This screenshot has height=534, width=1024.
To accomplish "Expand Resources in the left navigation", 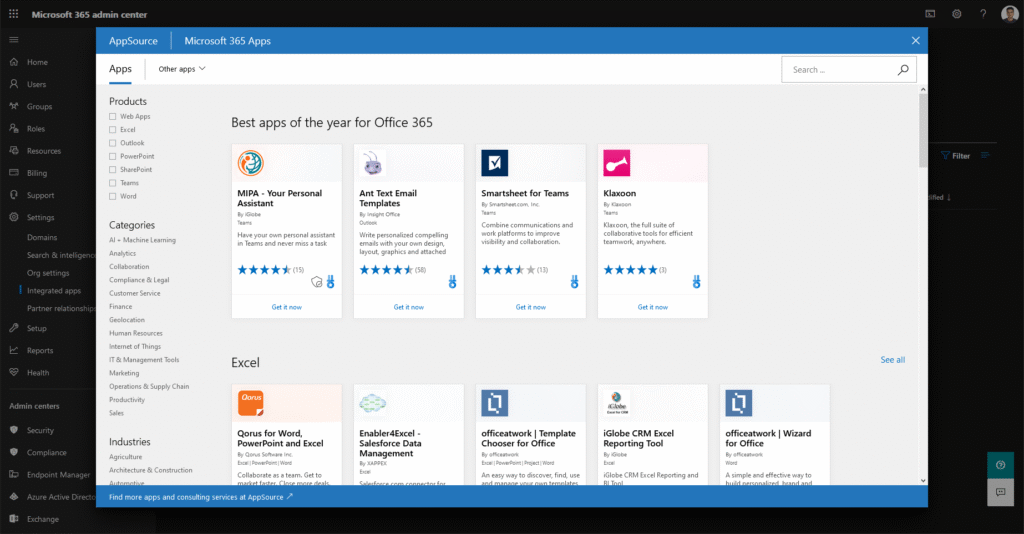I will point(44,151).
